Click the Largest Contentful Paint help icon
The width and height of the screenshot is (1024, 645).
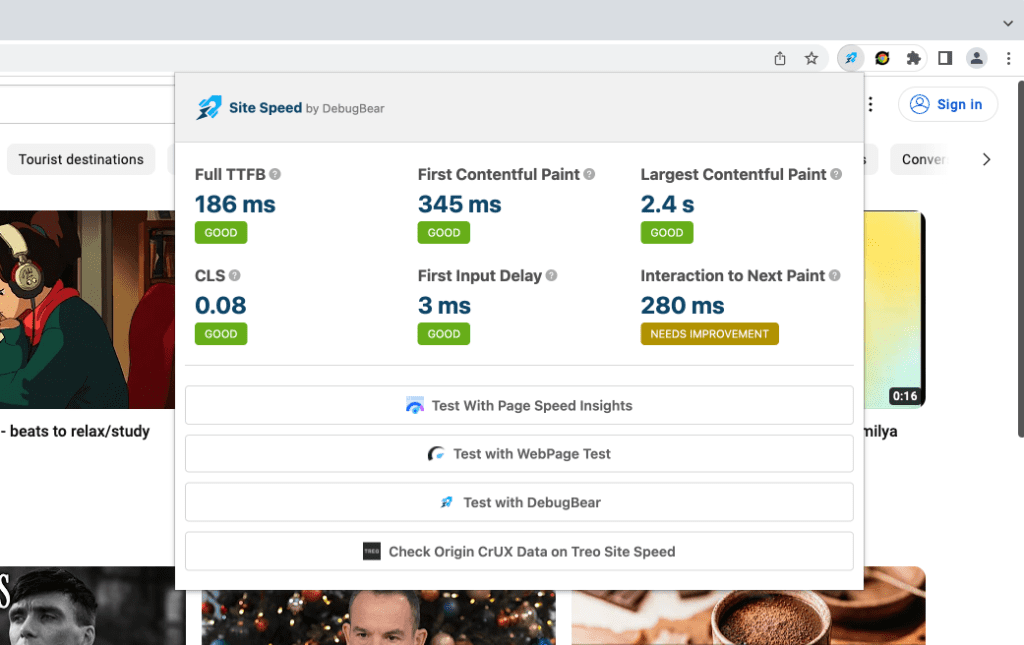836,174
